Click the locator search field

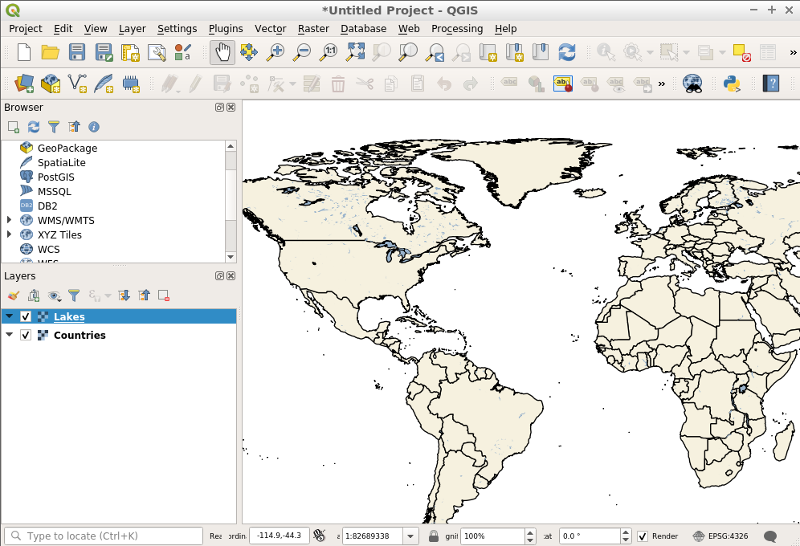(104, 536)
